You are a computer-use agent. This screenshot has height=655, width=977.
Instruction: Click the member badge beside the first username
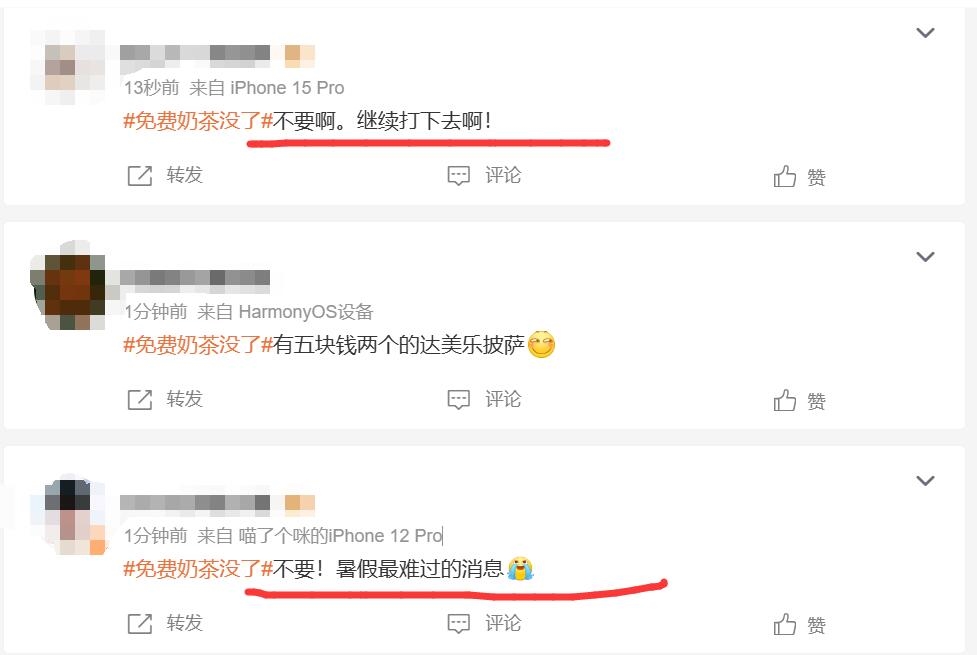tap(300, 56)
